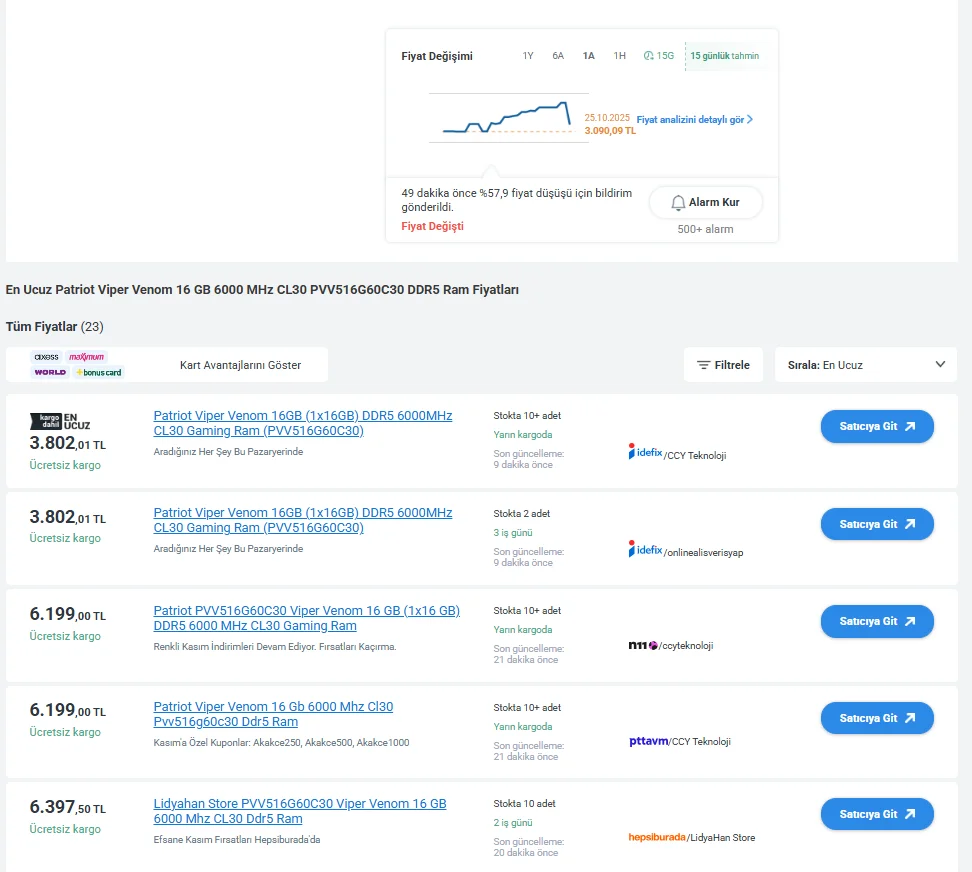Screen dimensions: 972x872
Task: Go to seller for n11 ccyteknoloji offer
Action: [877, 621]
